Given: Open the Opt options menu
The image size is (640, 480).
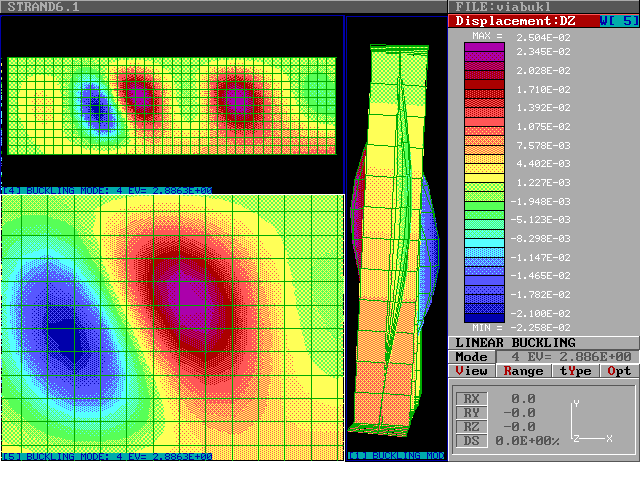Looking at the screenshot, I should tap(619, 371).
